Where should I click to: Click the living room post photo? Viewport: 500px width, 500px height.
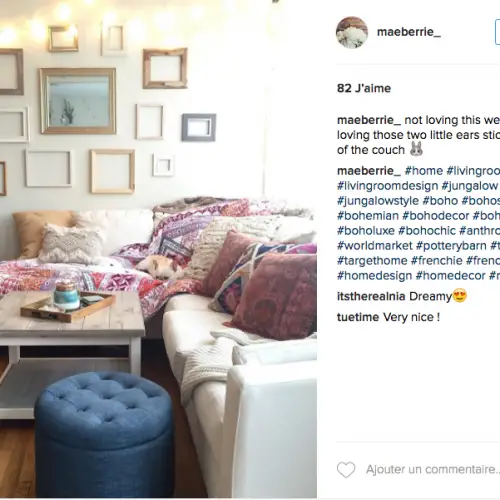tap(158, 249)
